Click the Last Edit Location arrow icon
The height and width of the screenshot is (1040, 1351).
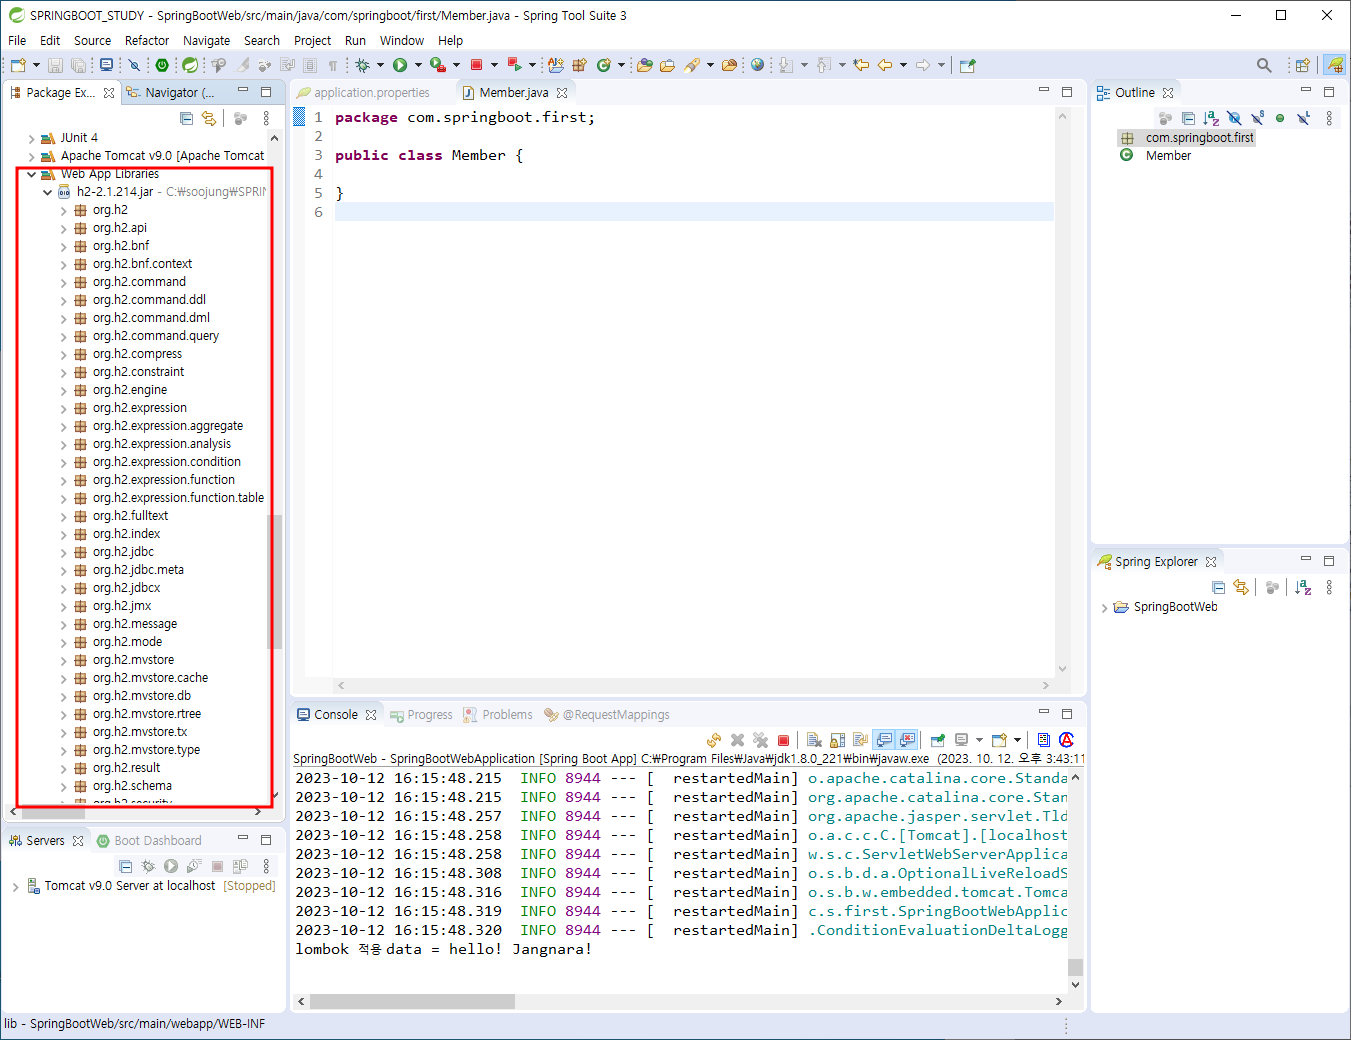click(861, 65)
